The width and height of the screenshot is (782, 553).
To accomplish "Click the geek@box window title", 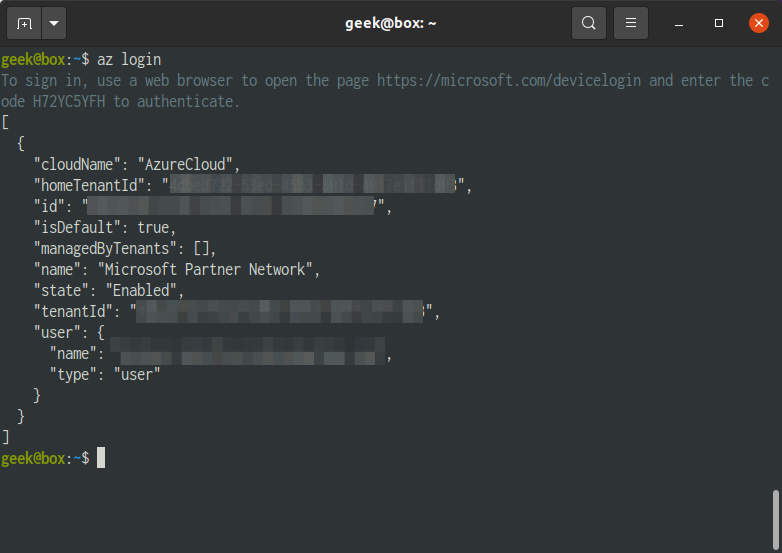I will coord(391,23).
